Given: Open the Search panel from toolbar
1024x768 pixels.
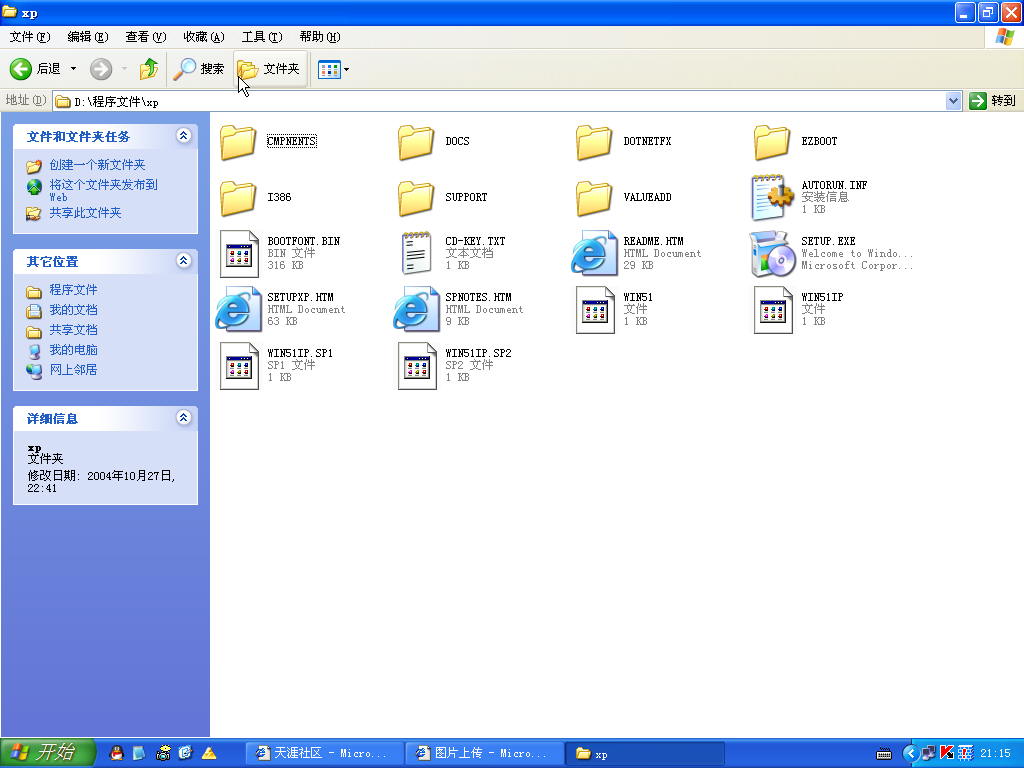Looking at the screenshot, I should (x=199, y=69).
